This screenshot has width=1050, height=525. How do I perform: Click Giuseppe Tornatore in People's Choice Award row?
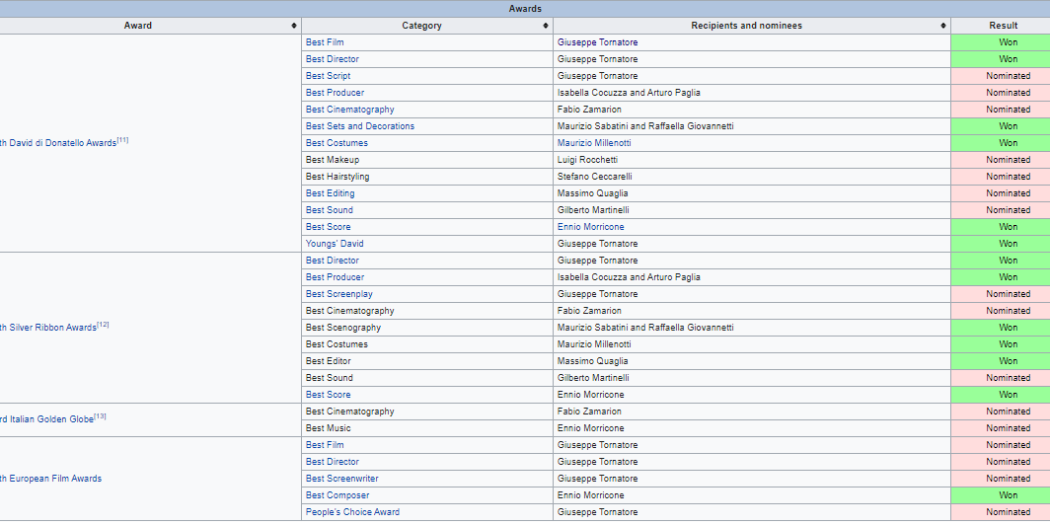point(597,512)
